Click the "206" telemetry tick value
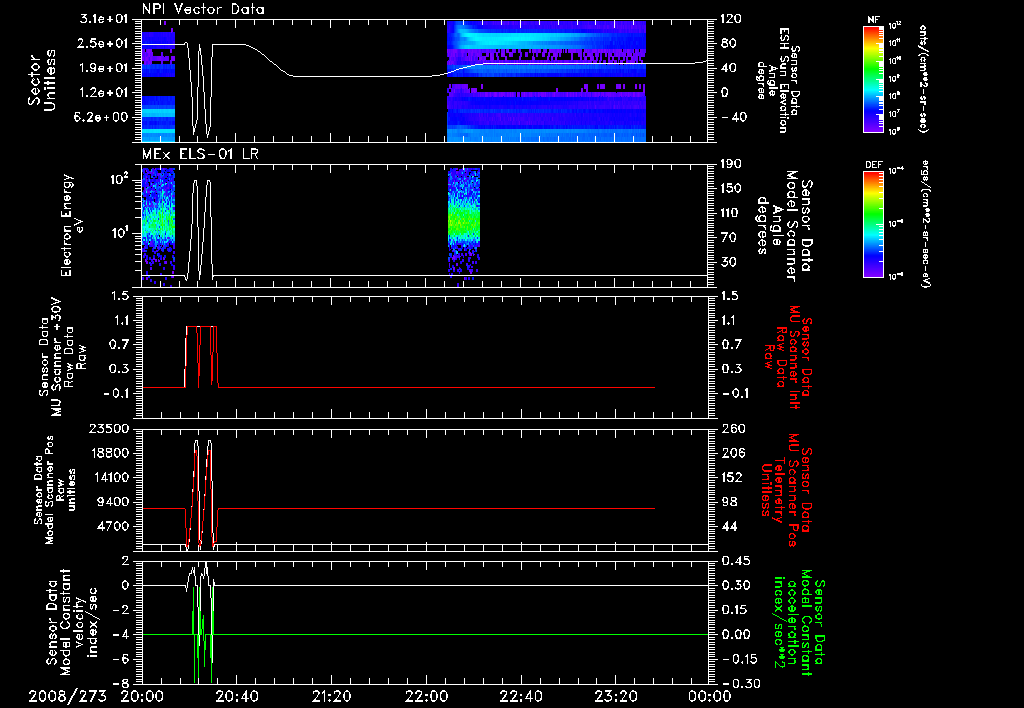 tap(733, 453)
